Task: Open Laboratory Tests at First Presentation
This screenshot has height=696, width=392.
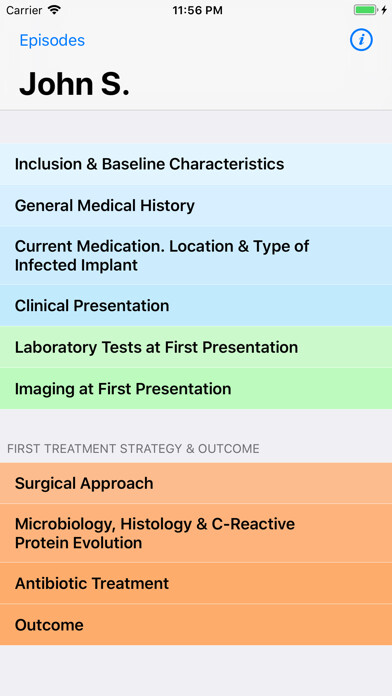Action: 196,347
